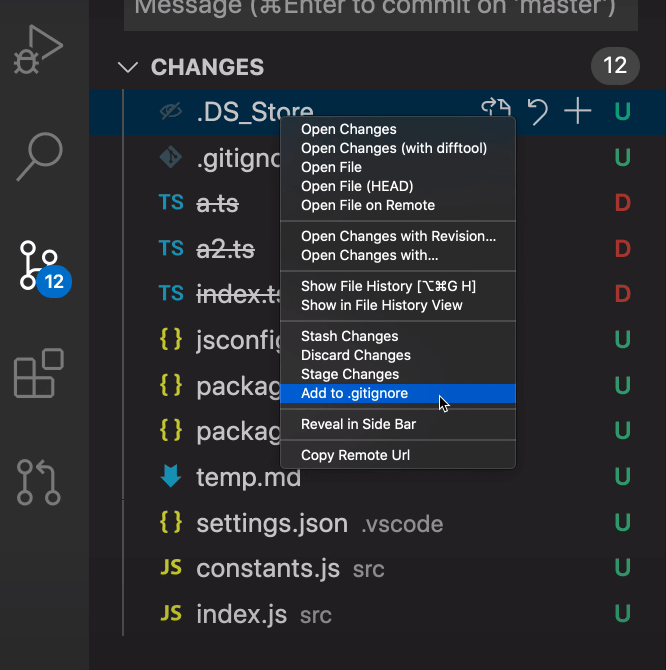Viewport: 666px width, 670px height.
Task: Stage .DS_Store with the plus icon
Action: pyautogui.click(x=578, y=111)
